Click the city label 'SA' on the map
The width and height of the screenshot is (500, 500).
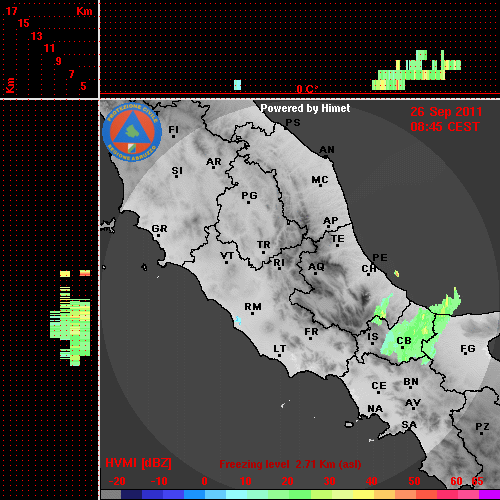[409, 425]
